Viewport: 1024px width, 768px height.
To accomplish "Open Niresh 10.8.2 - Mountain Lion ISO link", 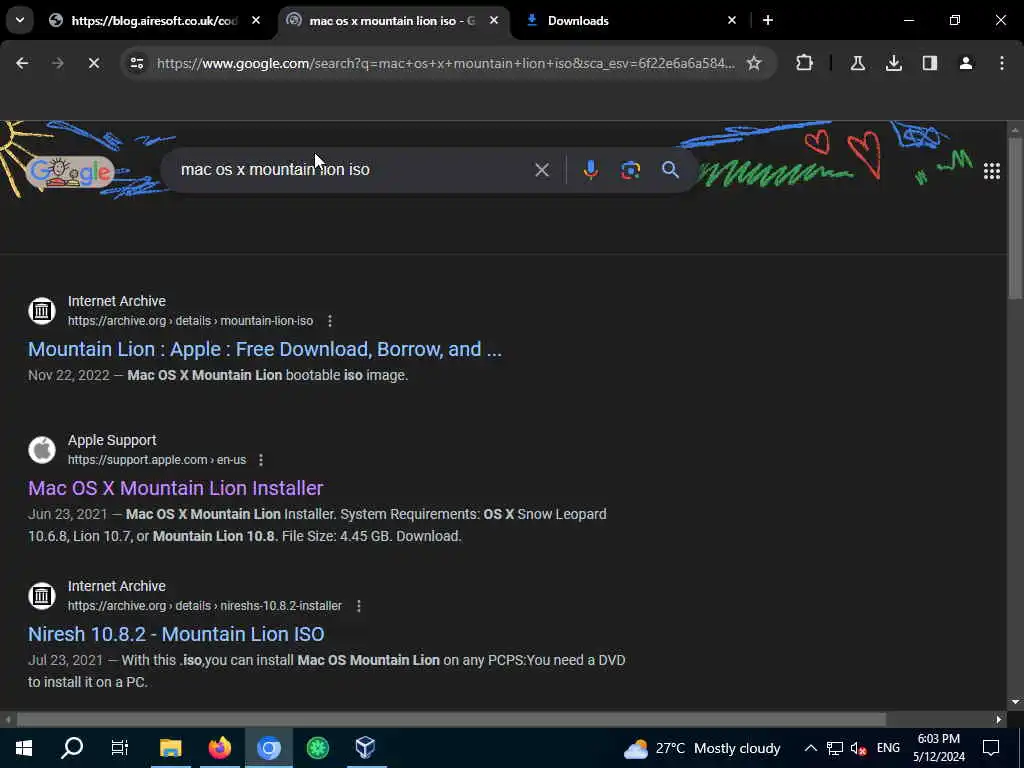I will coord(176,634).
